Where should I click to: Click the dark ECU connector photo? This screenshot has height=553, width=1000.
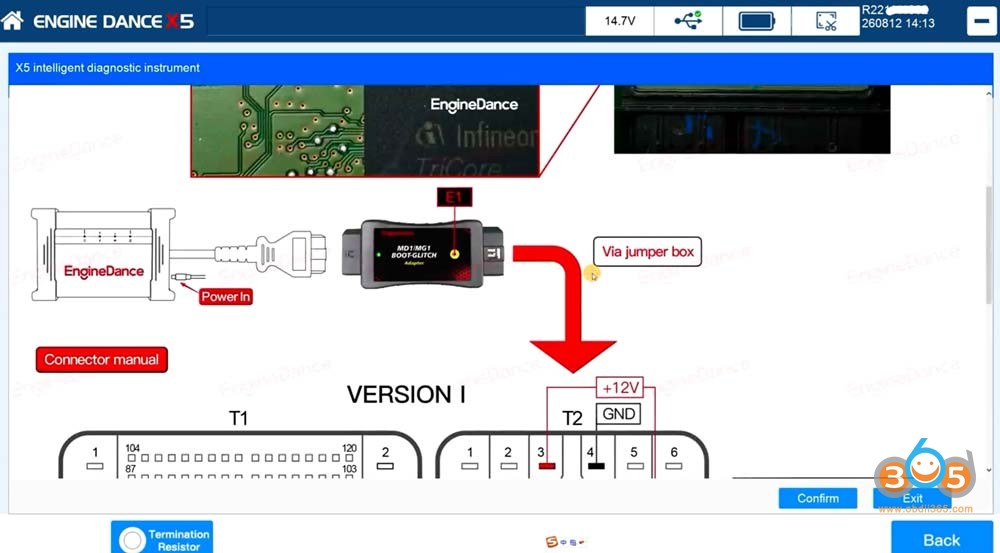tap(752, 119)
